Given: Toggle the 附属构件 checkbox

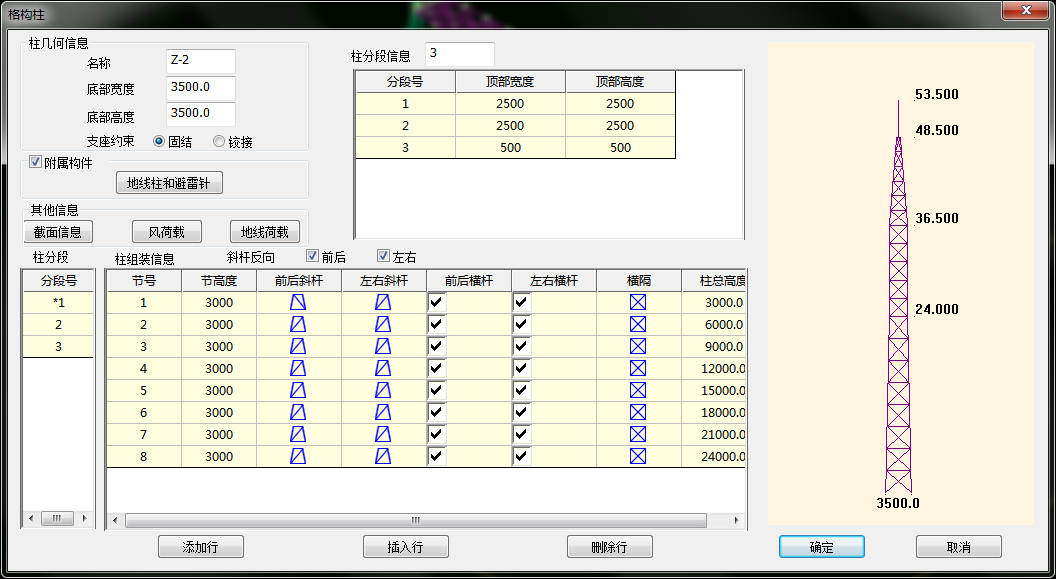Looking at the screenshot, I should [x=36, y=163].
